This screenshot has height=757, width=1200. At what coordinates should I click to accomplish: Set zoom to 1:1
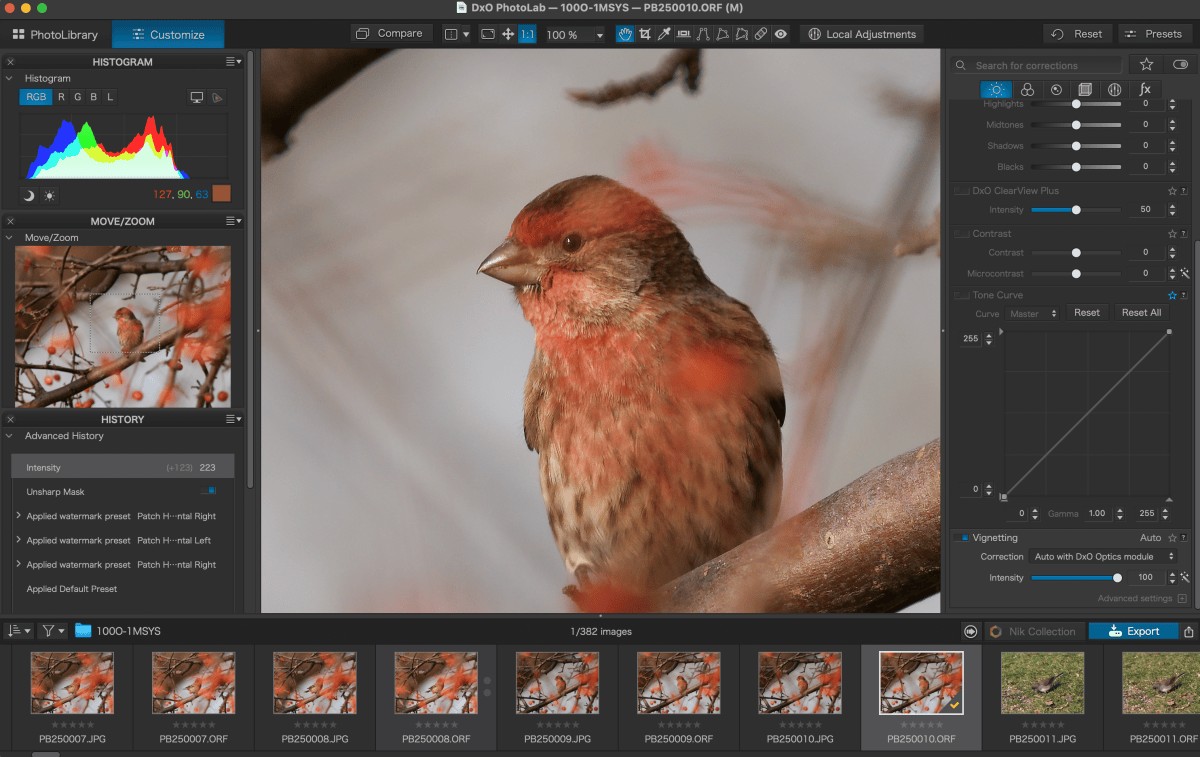[528, 34]
